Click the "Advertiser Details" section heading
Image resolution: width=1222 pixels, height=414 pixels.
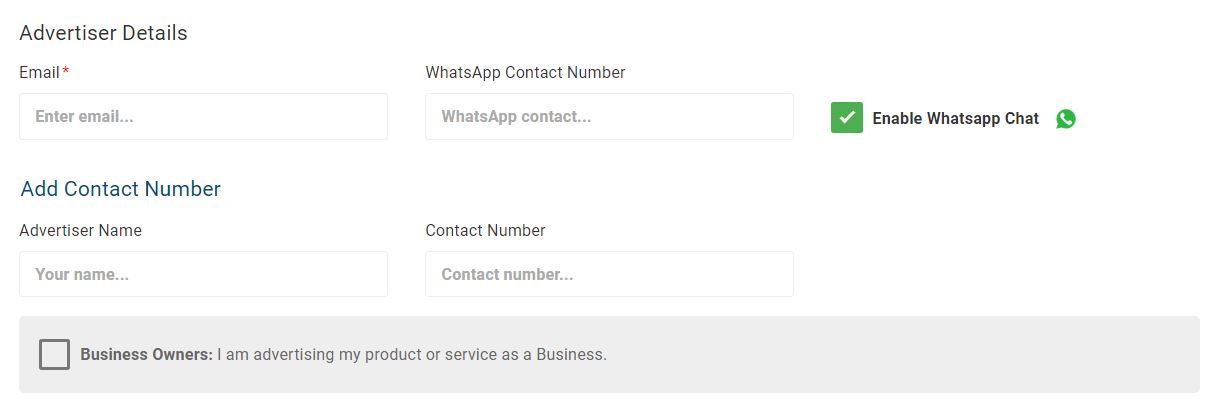103,33
